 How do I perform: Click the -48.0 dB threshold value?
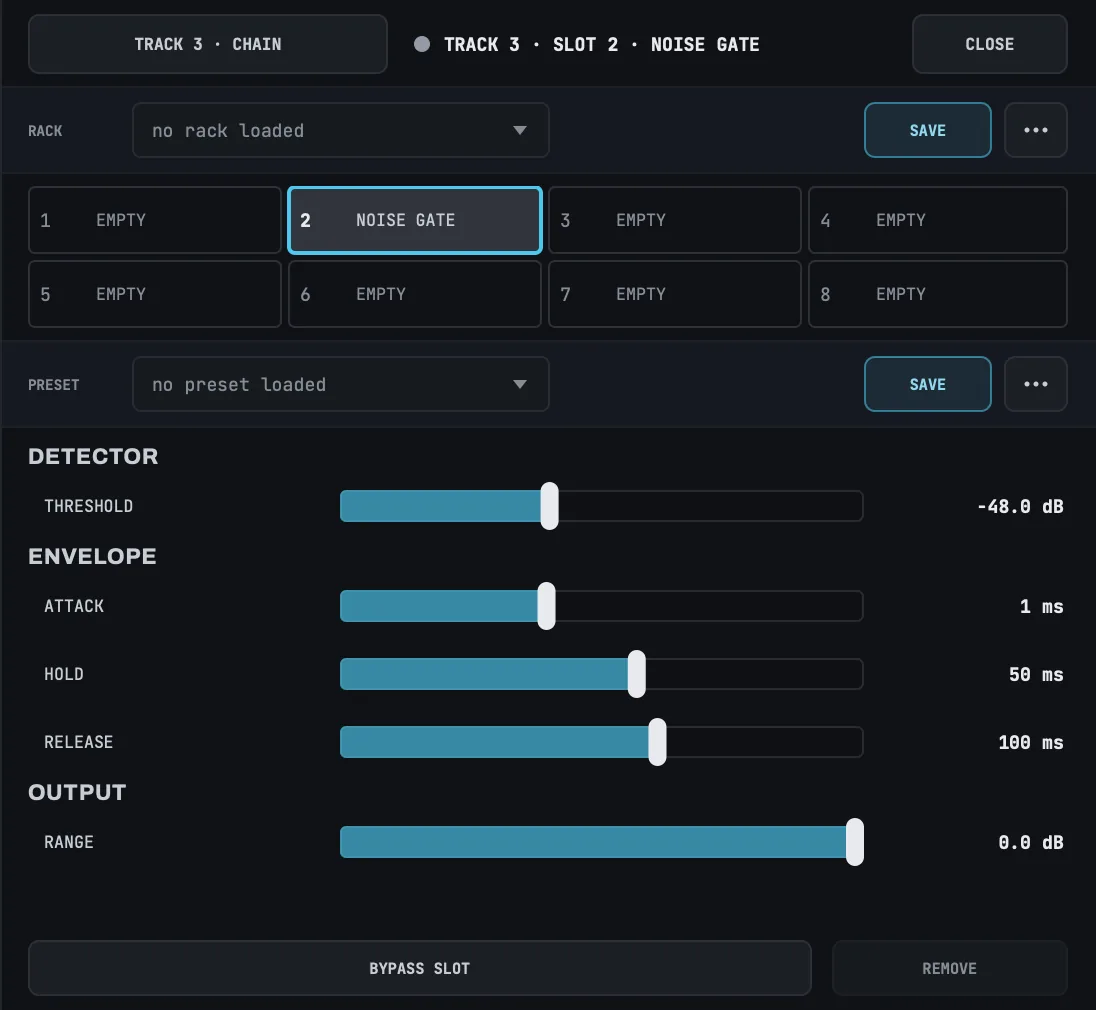coord(1020,507)
